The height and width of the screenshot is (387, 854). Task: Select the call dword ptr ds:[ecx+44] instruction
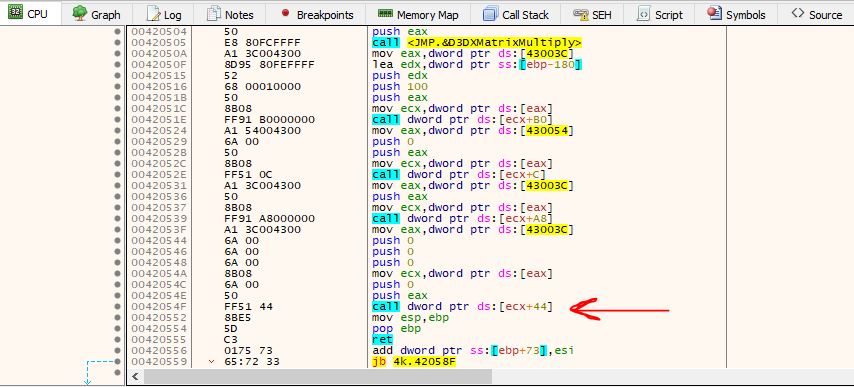(x=462, y=306)
